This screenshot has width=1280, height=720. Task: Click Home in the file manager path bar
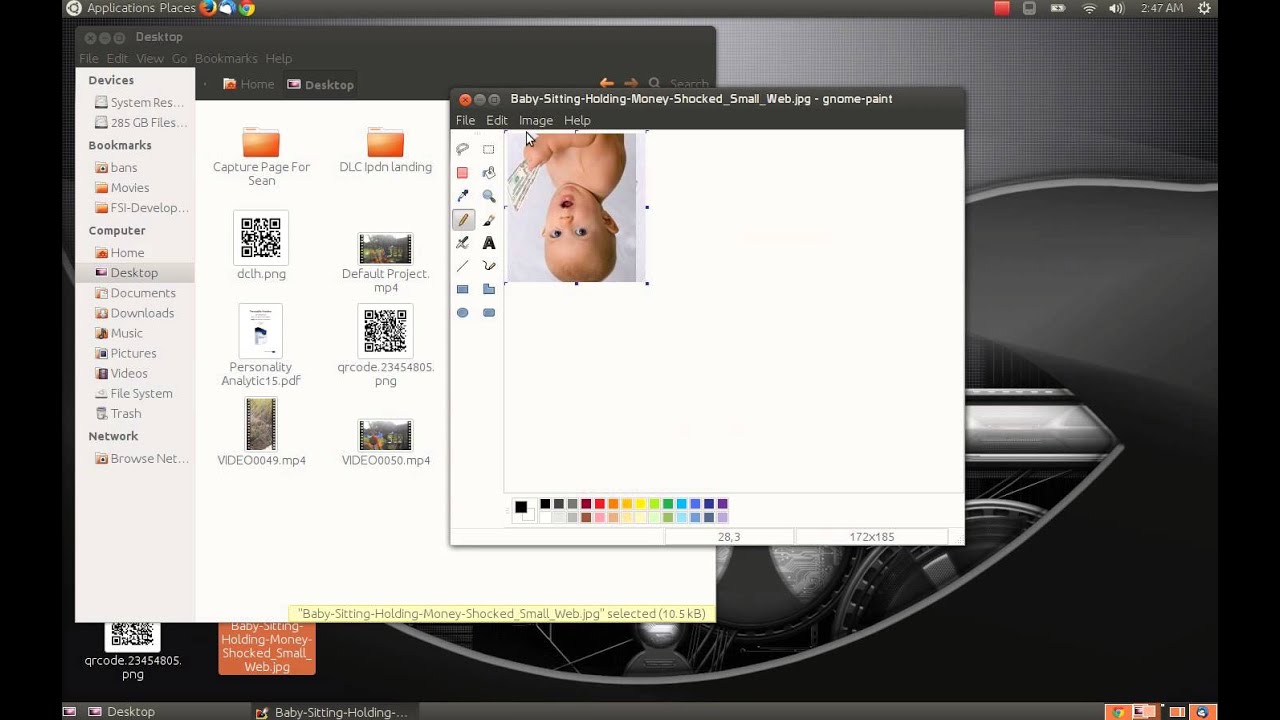point(248,84)
